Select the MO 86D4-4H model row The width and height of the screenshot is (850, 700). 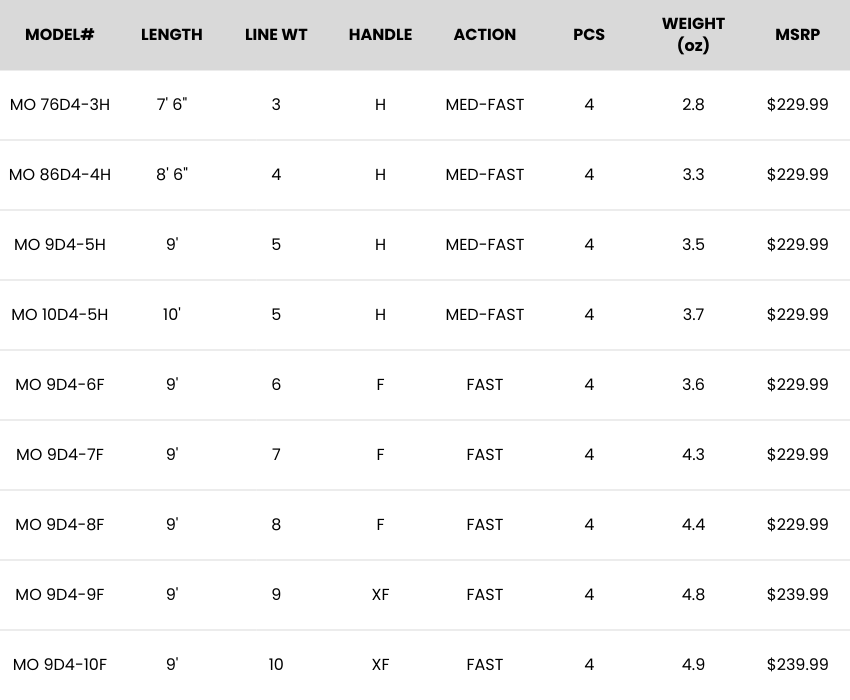[x=60, y=174]
